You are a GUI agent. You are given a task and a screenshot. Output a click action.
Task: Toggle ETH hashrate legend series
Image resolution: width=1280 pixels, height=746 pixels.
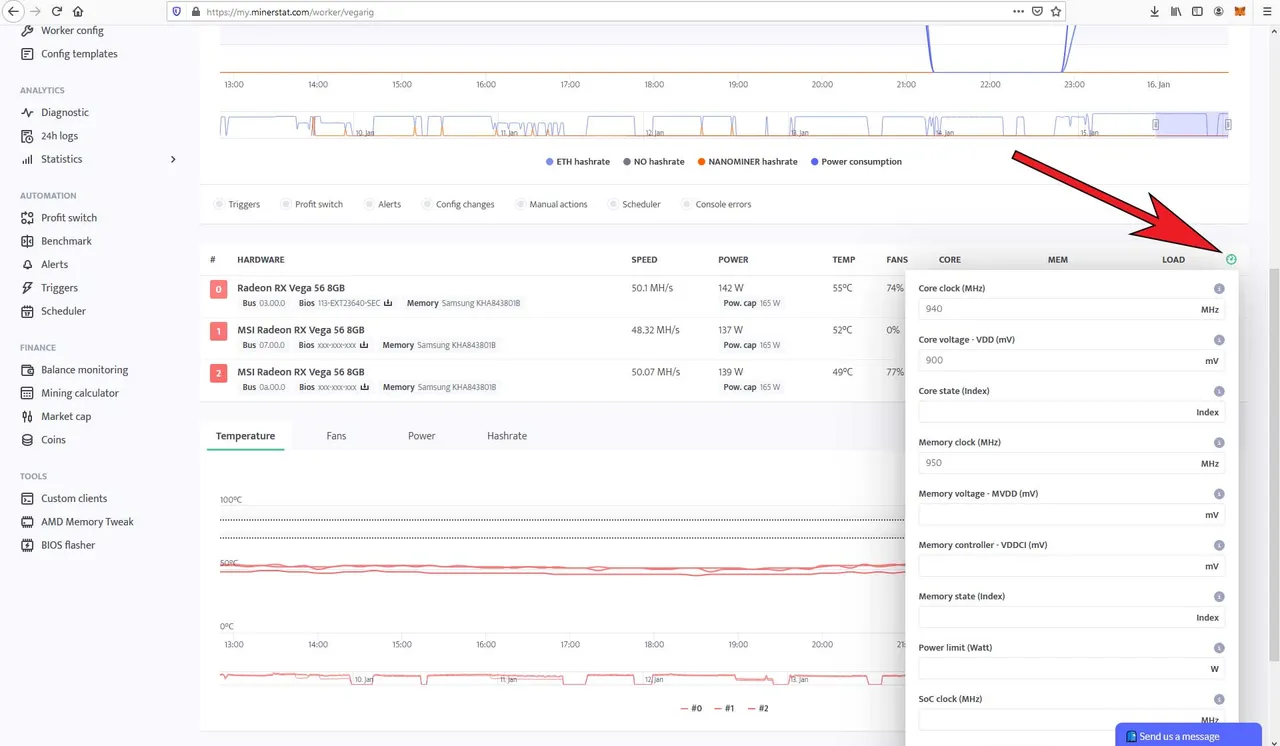pos(578,161)
